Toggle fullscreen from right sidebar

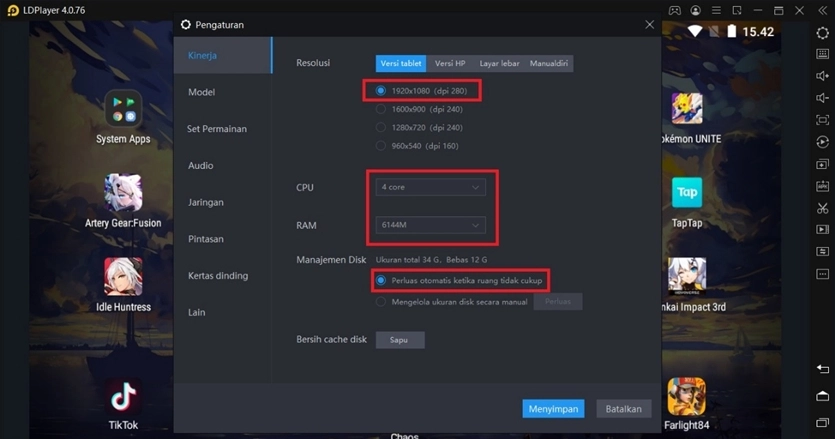point(823,120)
